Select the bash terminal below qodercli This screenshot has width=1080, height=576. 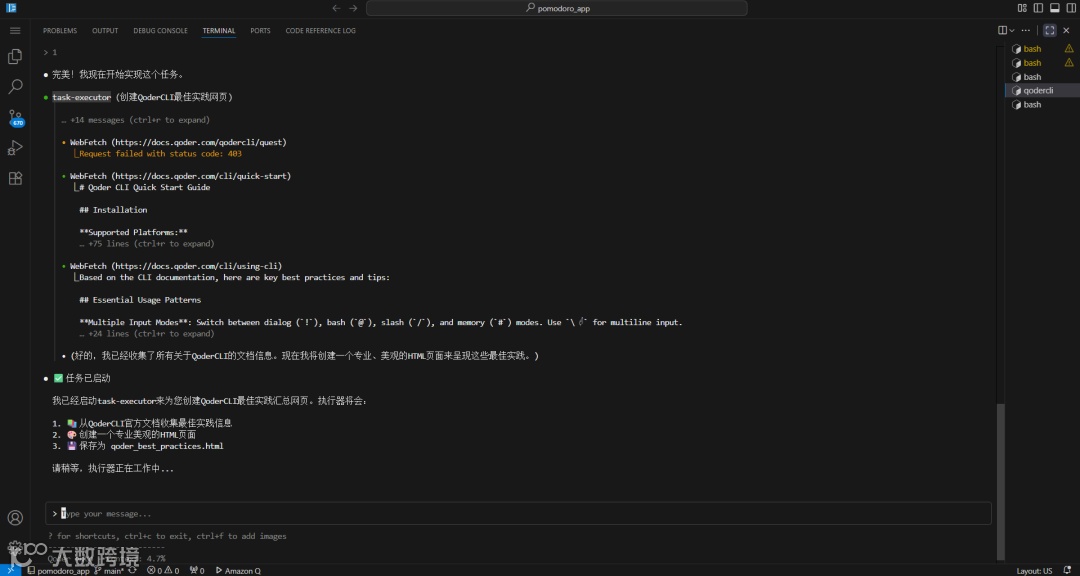click(1041, 105)
